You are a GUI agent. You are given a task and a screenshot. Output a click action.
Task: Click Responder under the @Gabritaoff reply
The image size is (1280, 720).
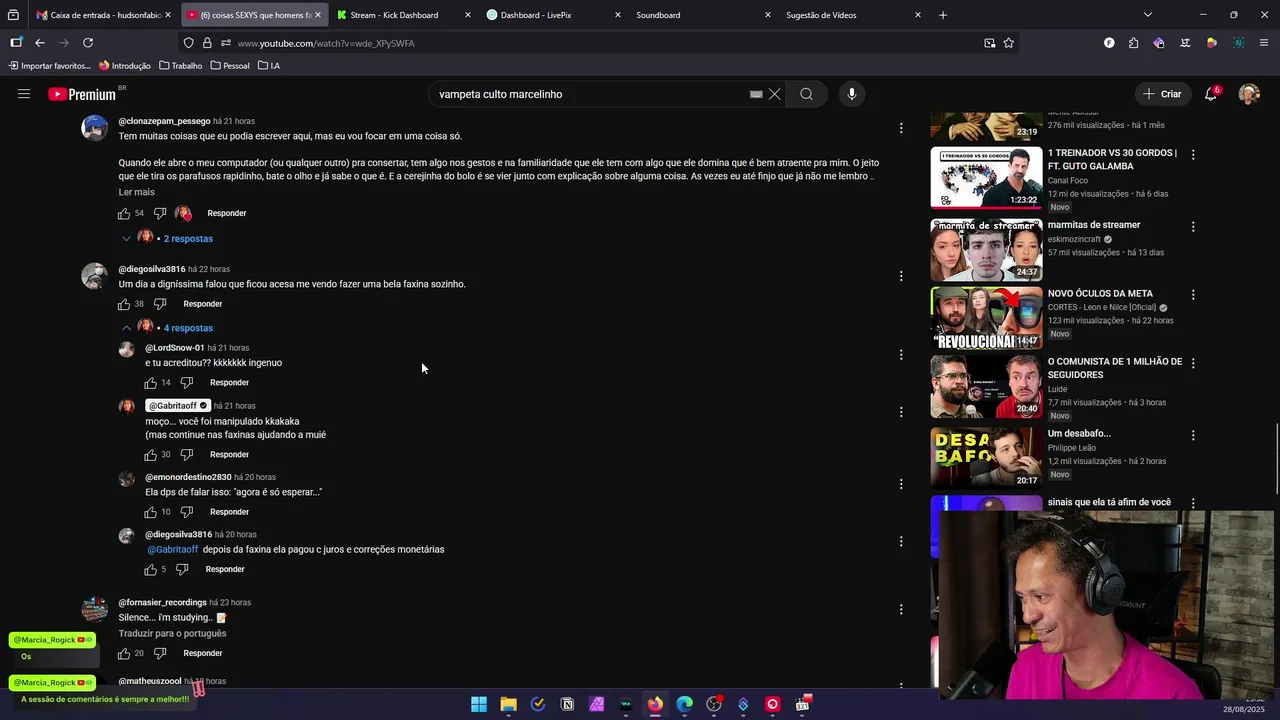(229, 455)
